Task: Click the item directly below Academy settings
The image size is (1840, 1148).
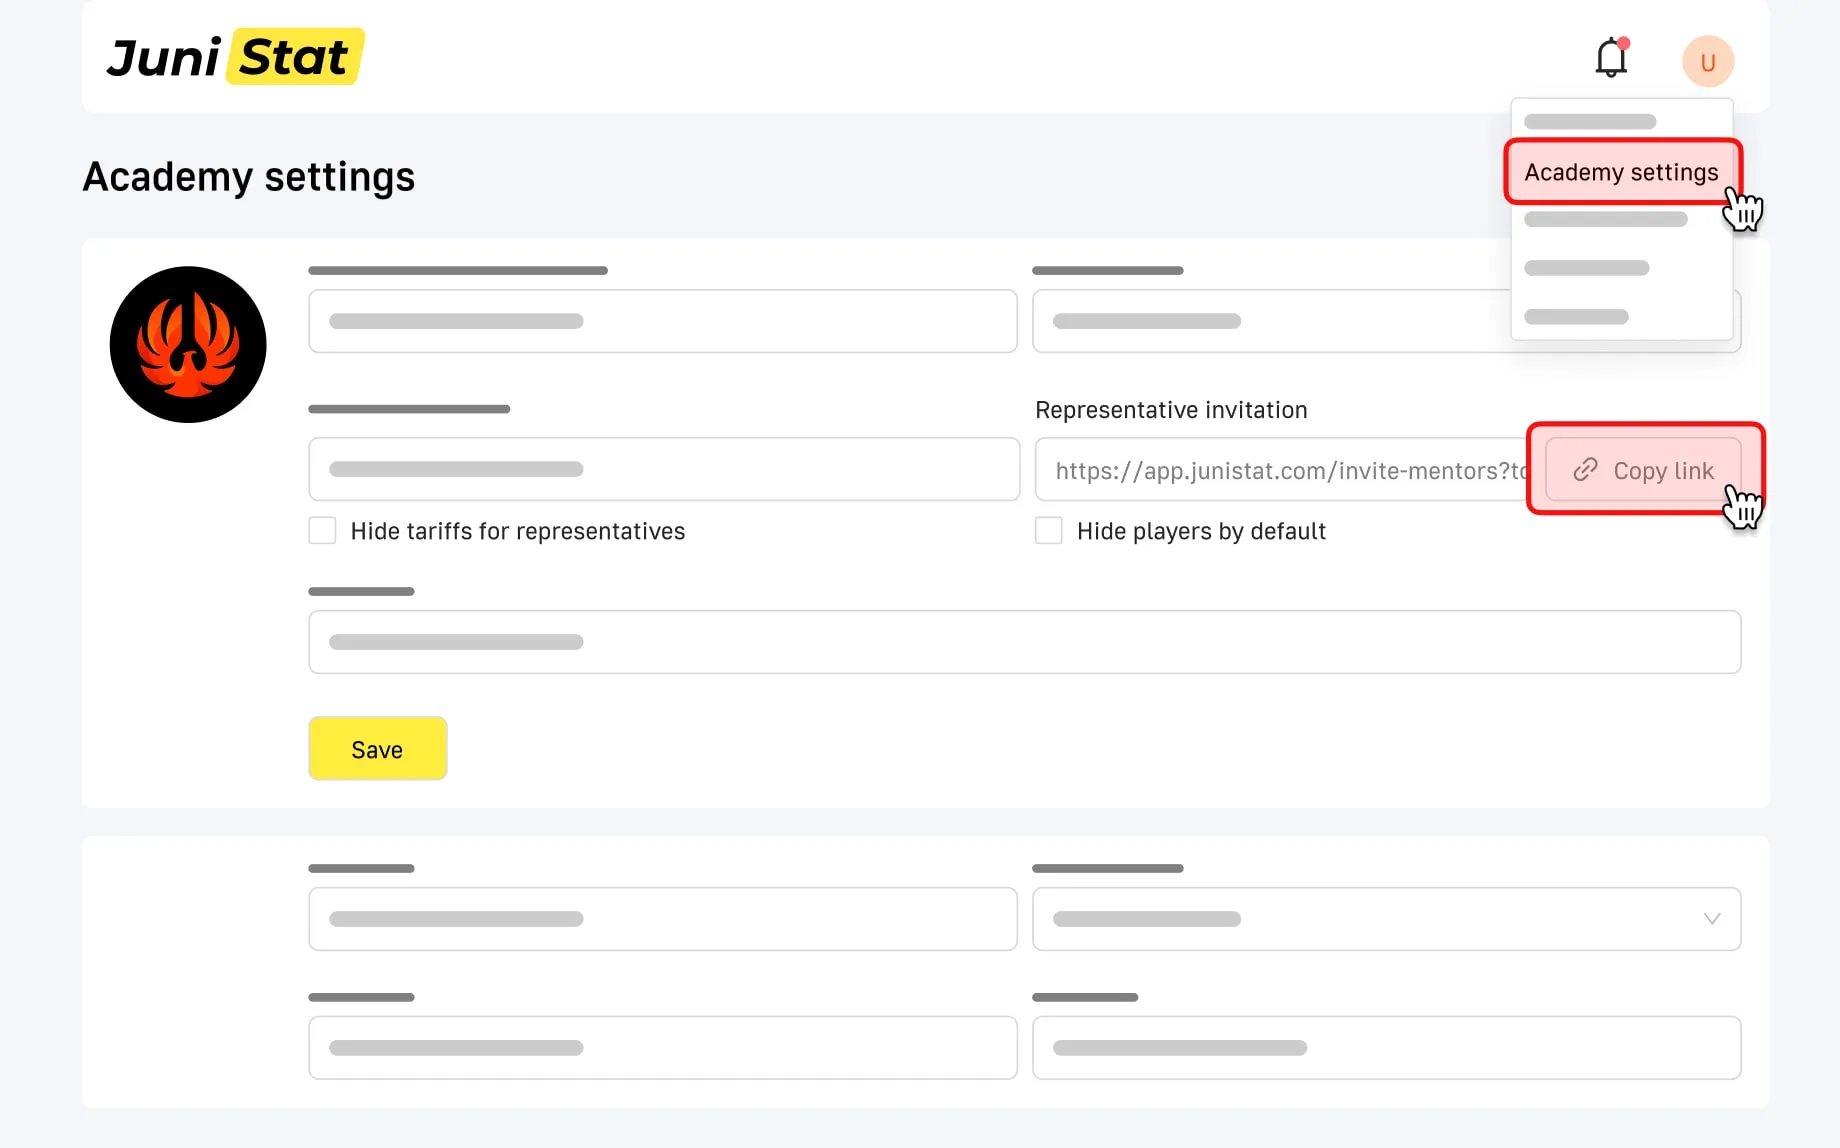Action: [1605, 220]
